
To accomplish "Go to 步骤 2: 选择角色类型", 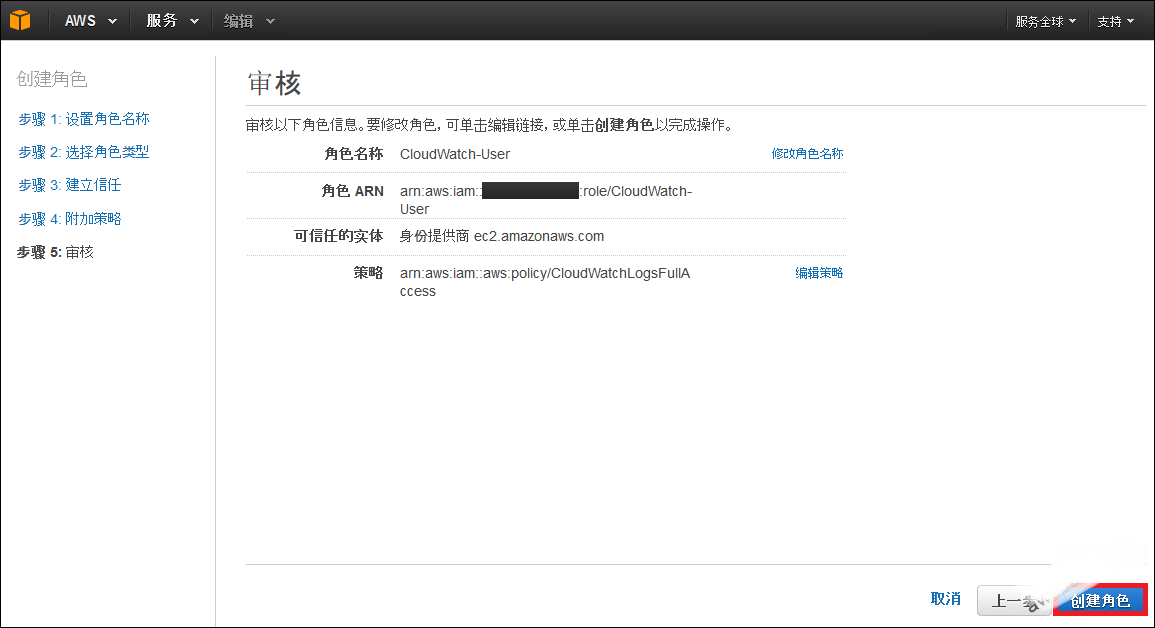I will coord(83,152).
